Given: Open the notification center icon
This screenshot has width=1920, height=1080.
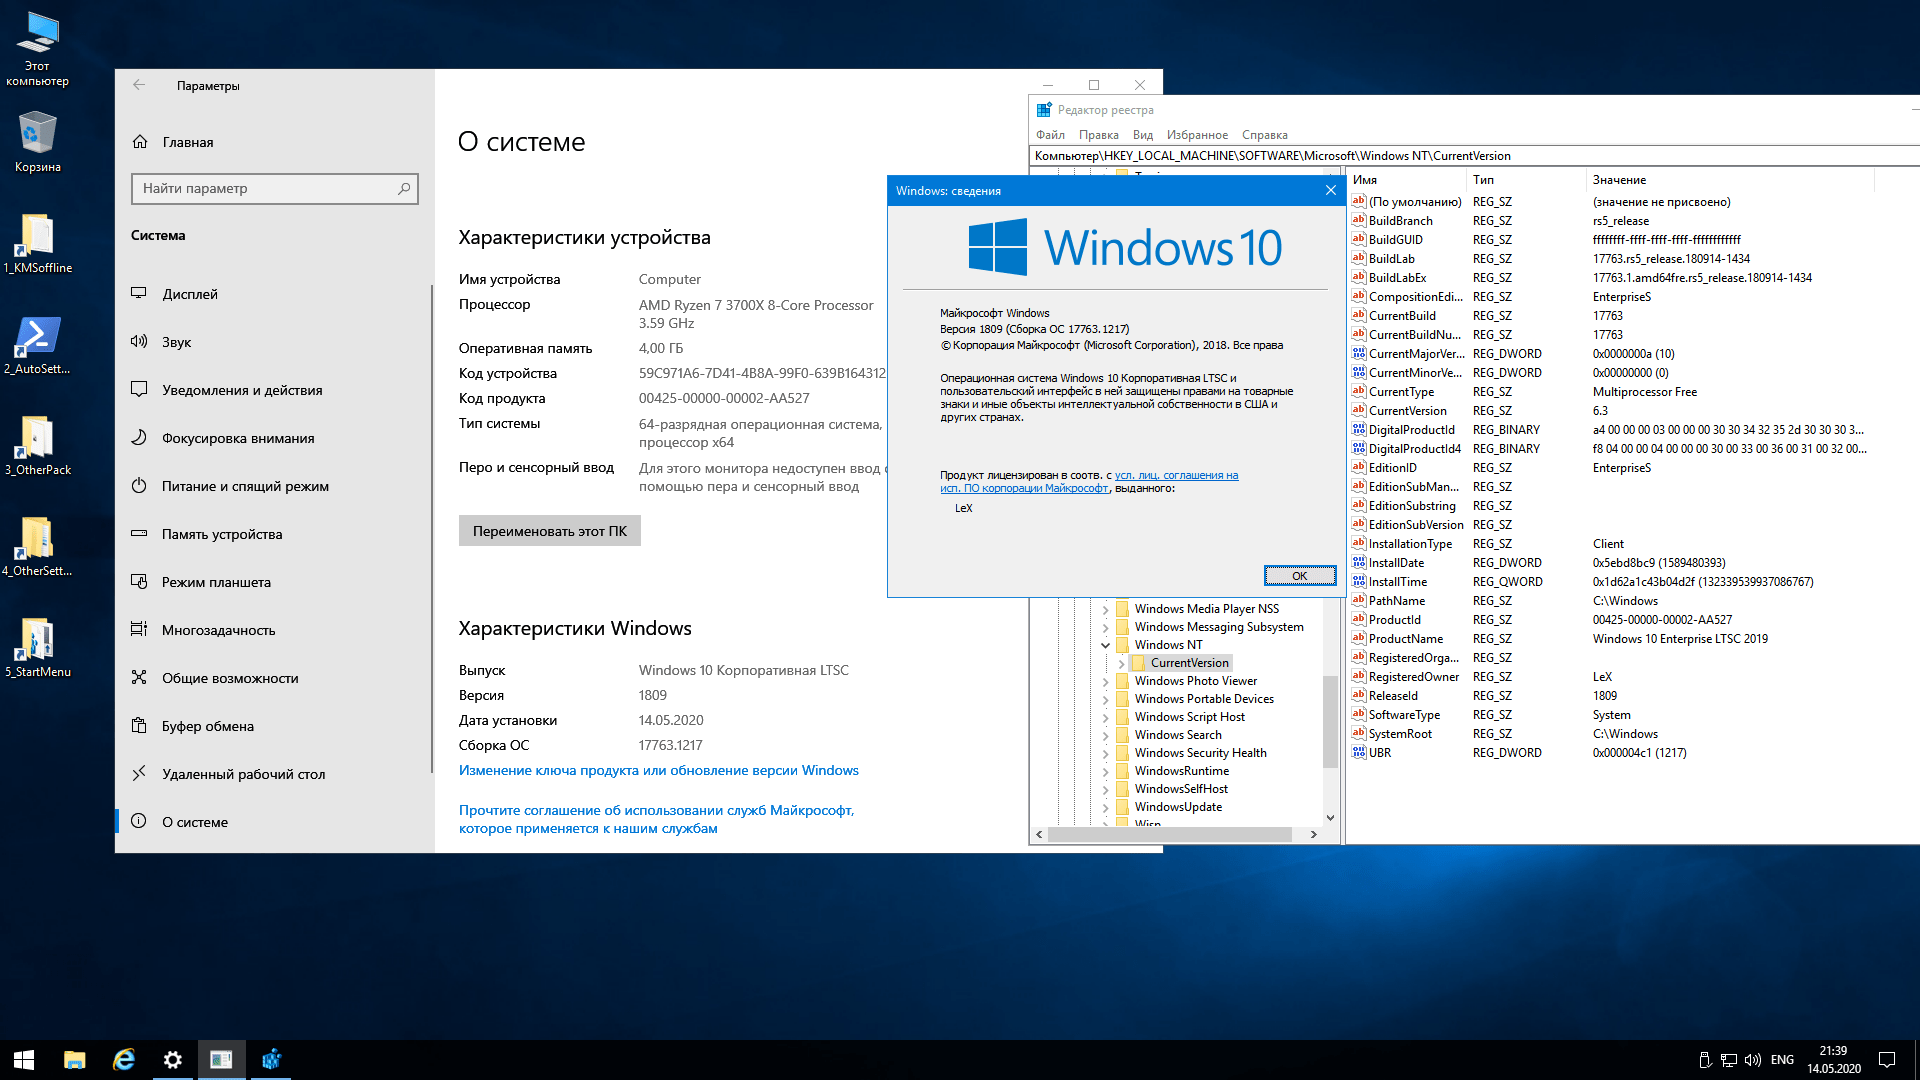Looking at the screenshot, I should pos(1887,1060).
